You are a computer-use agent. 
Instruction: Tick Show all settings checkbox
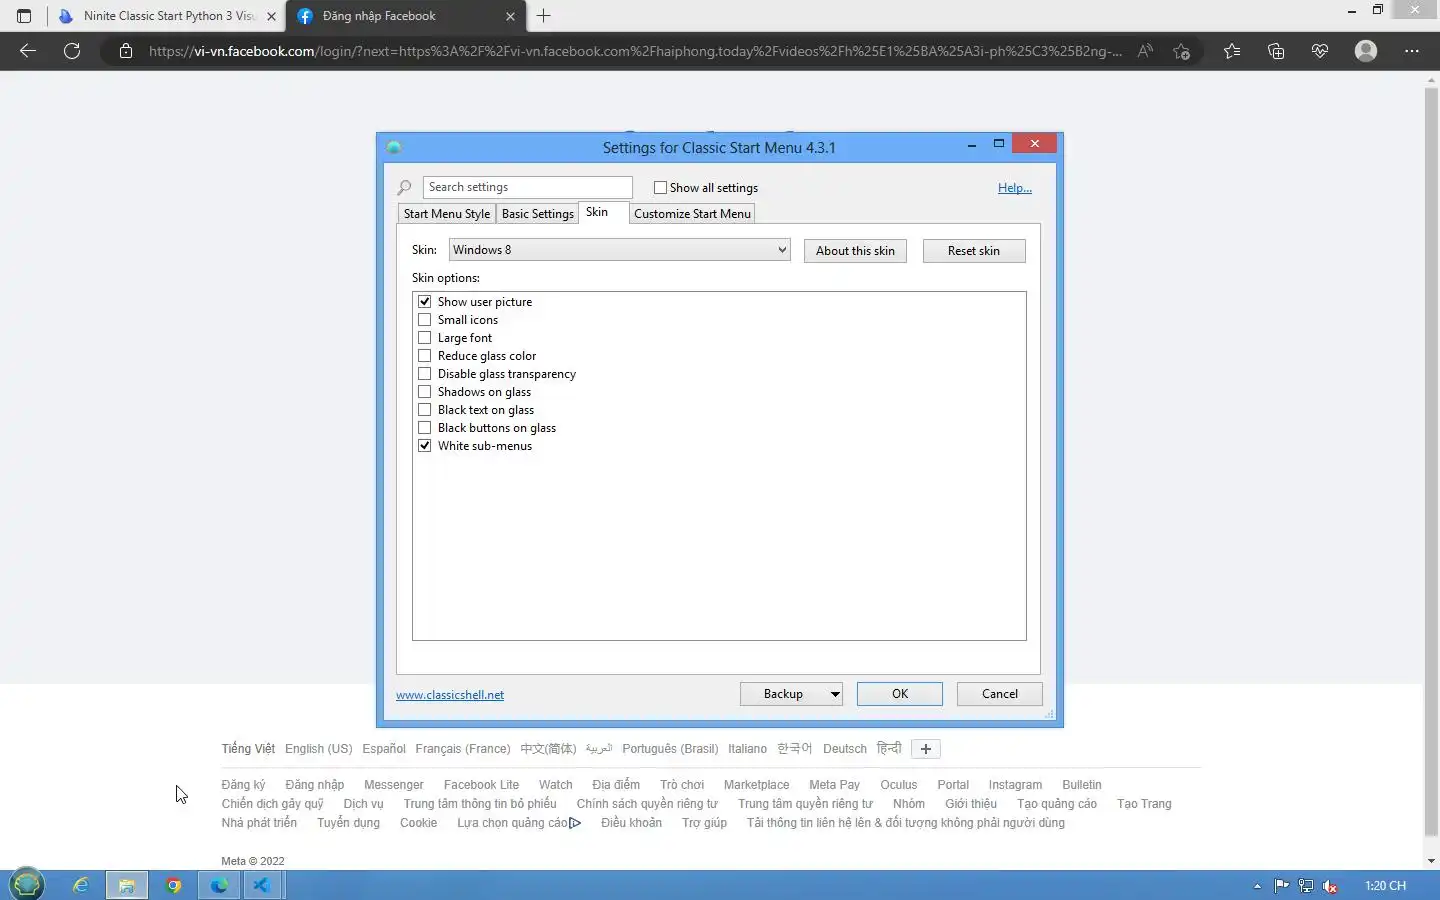pyautogui.click(x=660, y=188)
